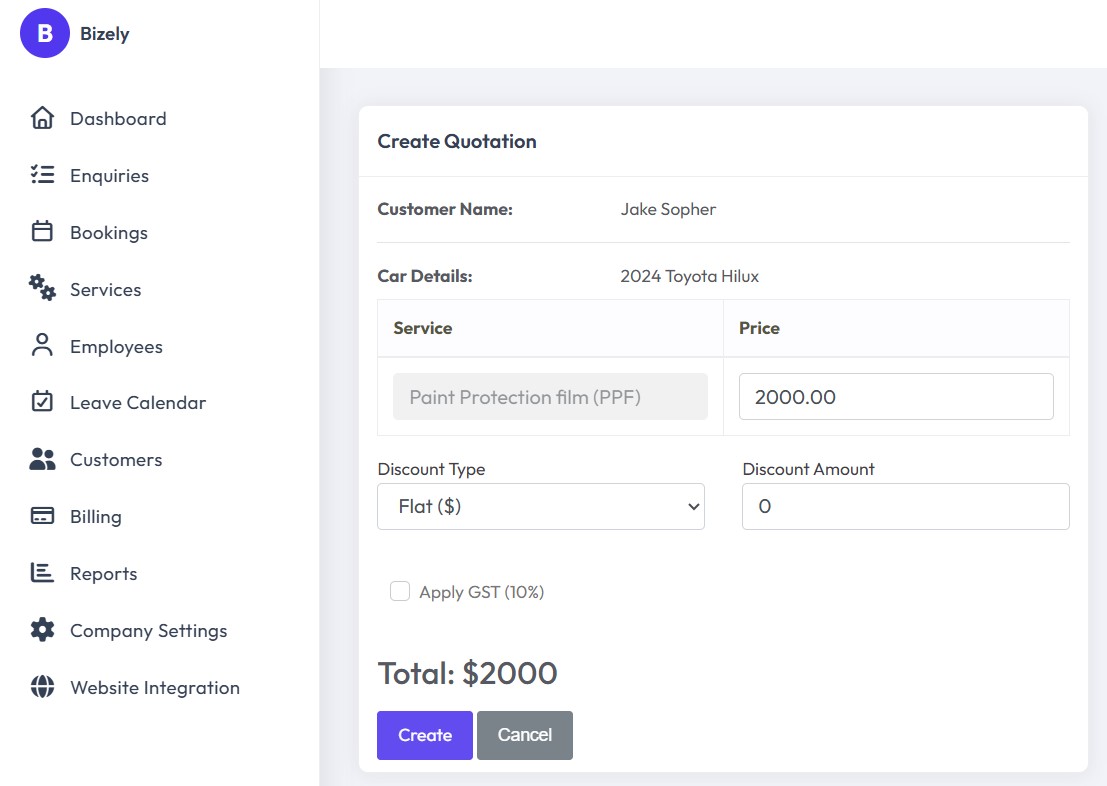Image resolution: width=1107 pixels, height=786 pixels.
Task: Click the Enquiries checklist icon
Action: click(x=42, y=174)
